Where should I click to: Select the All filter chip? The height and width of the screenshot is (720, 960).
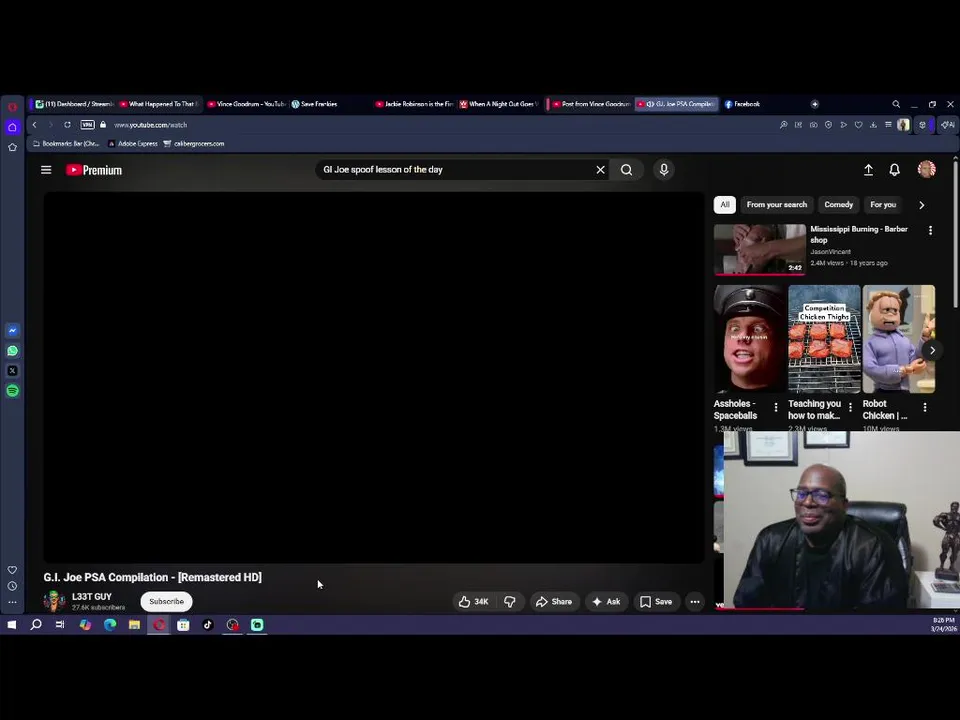[x=725, y=204]
